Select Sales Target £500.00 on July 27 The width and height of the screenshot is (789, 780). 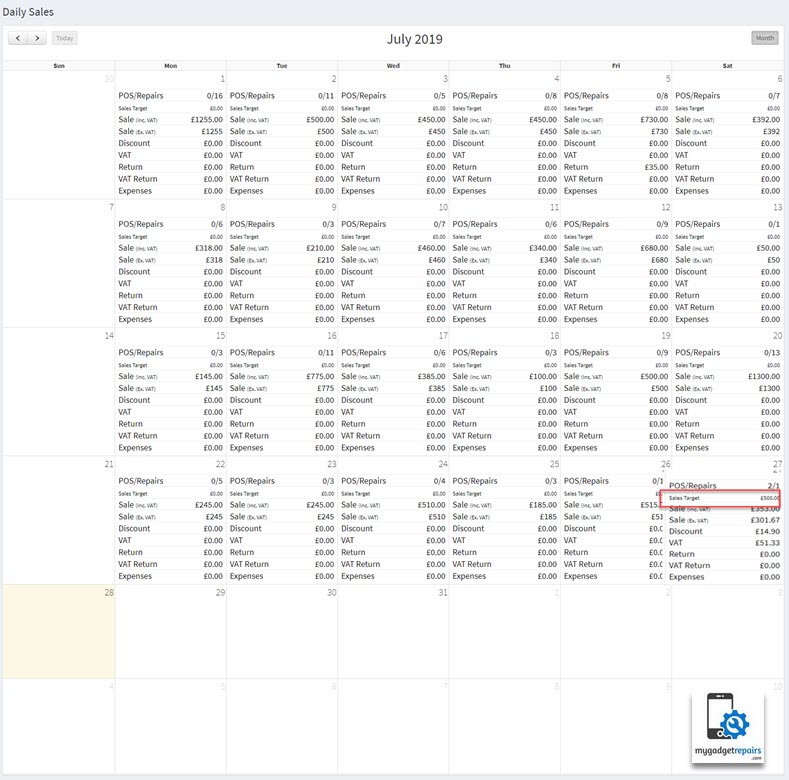coord(769,498)
